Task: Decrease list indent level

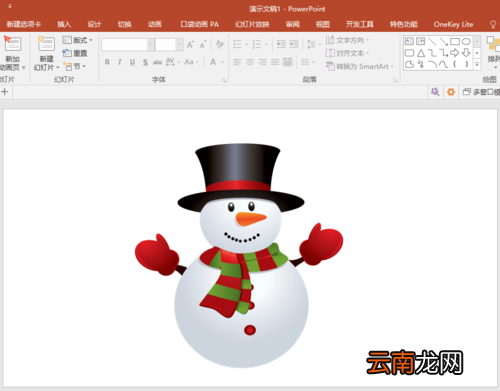Action: pos(281,44)
